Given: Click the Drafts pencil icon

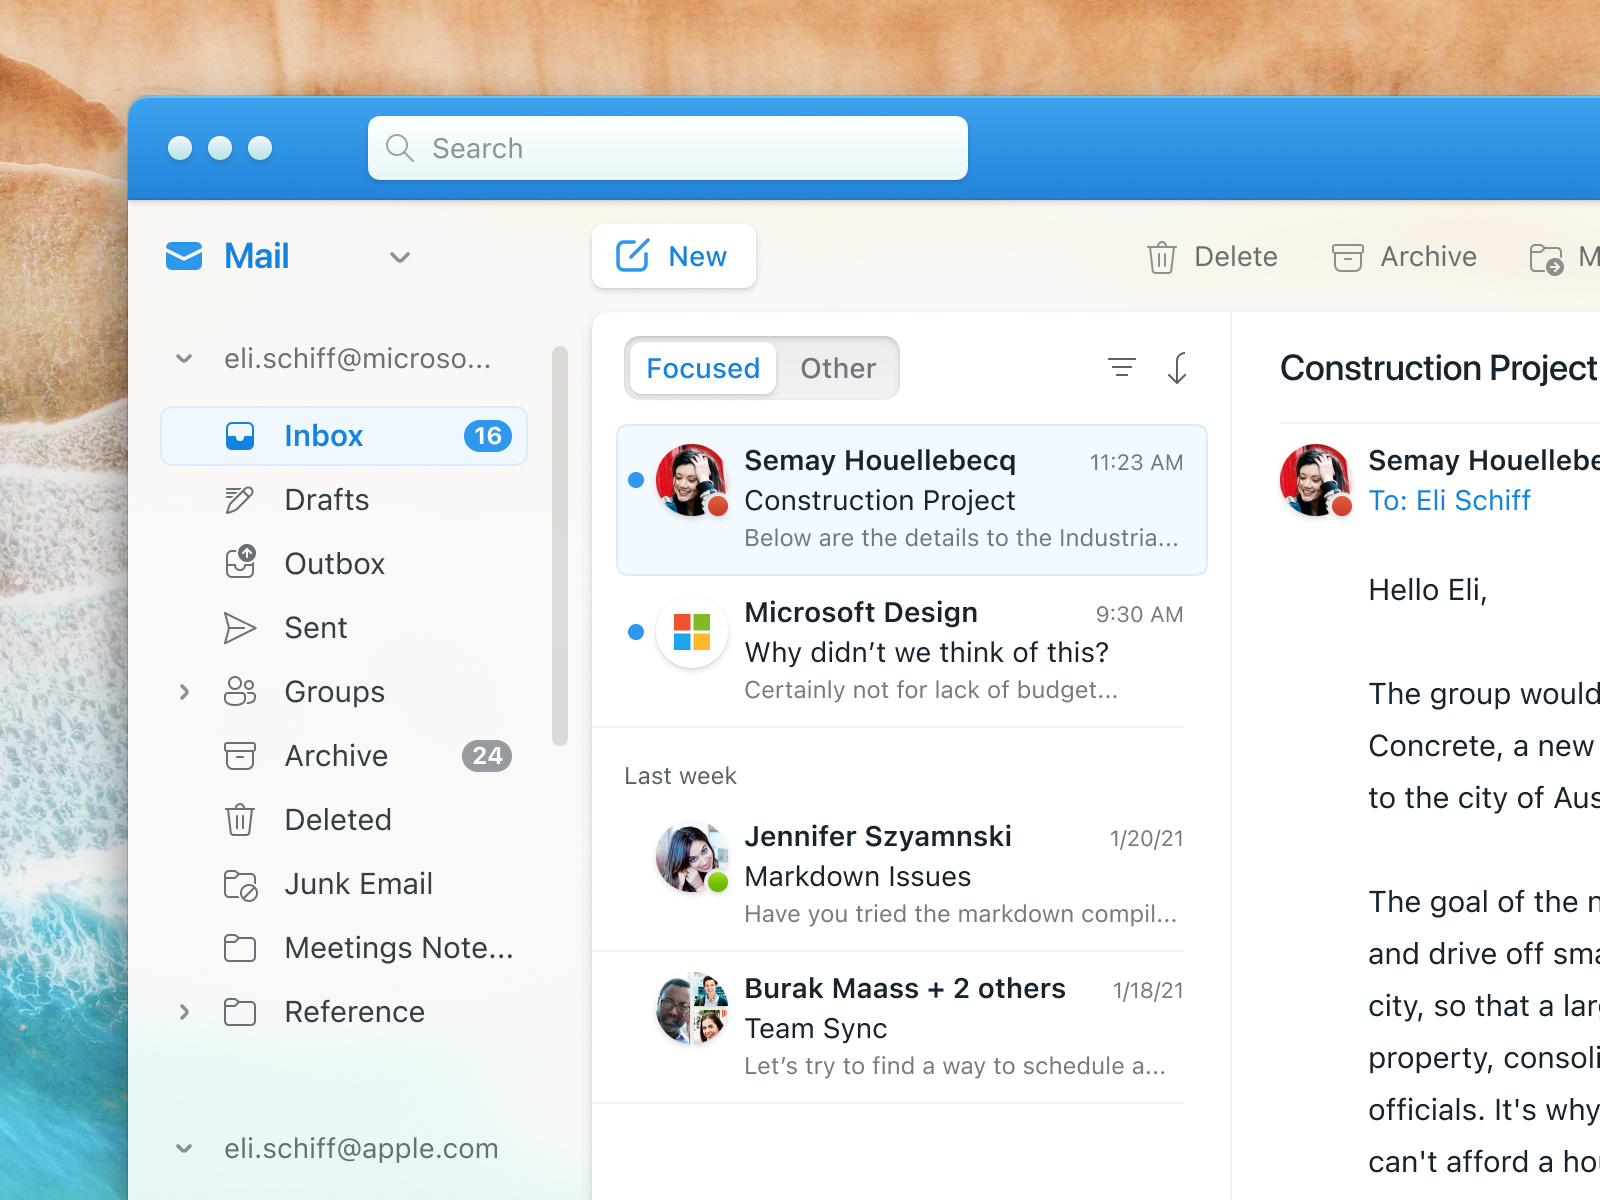Looking at the screenshot, I should [x=240, y=500].
